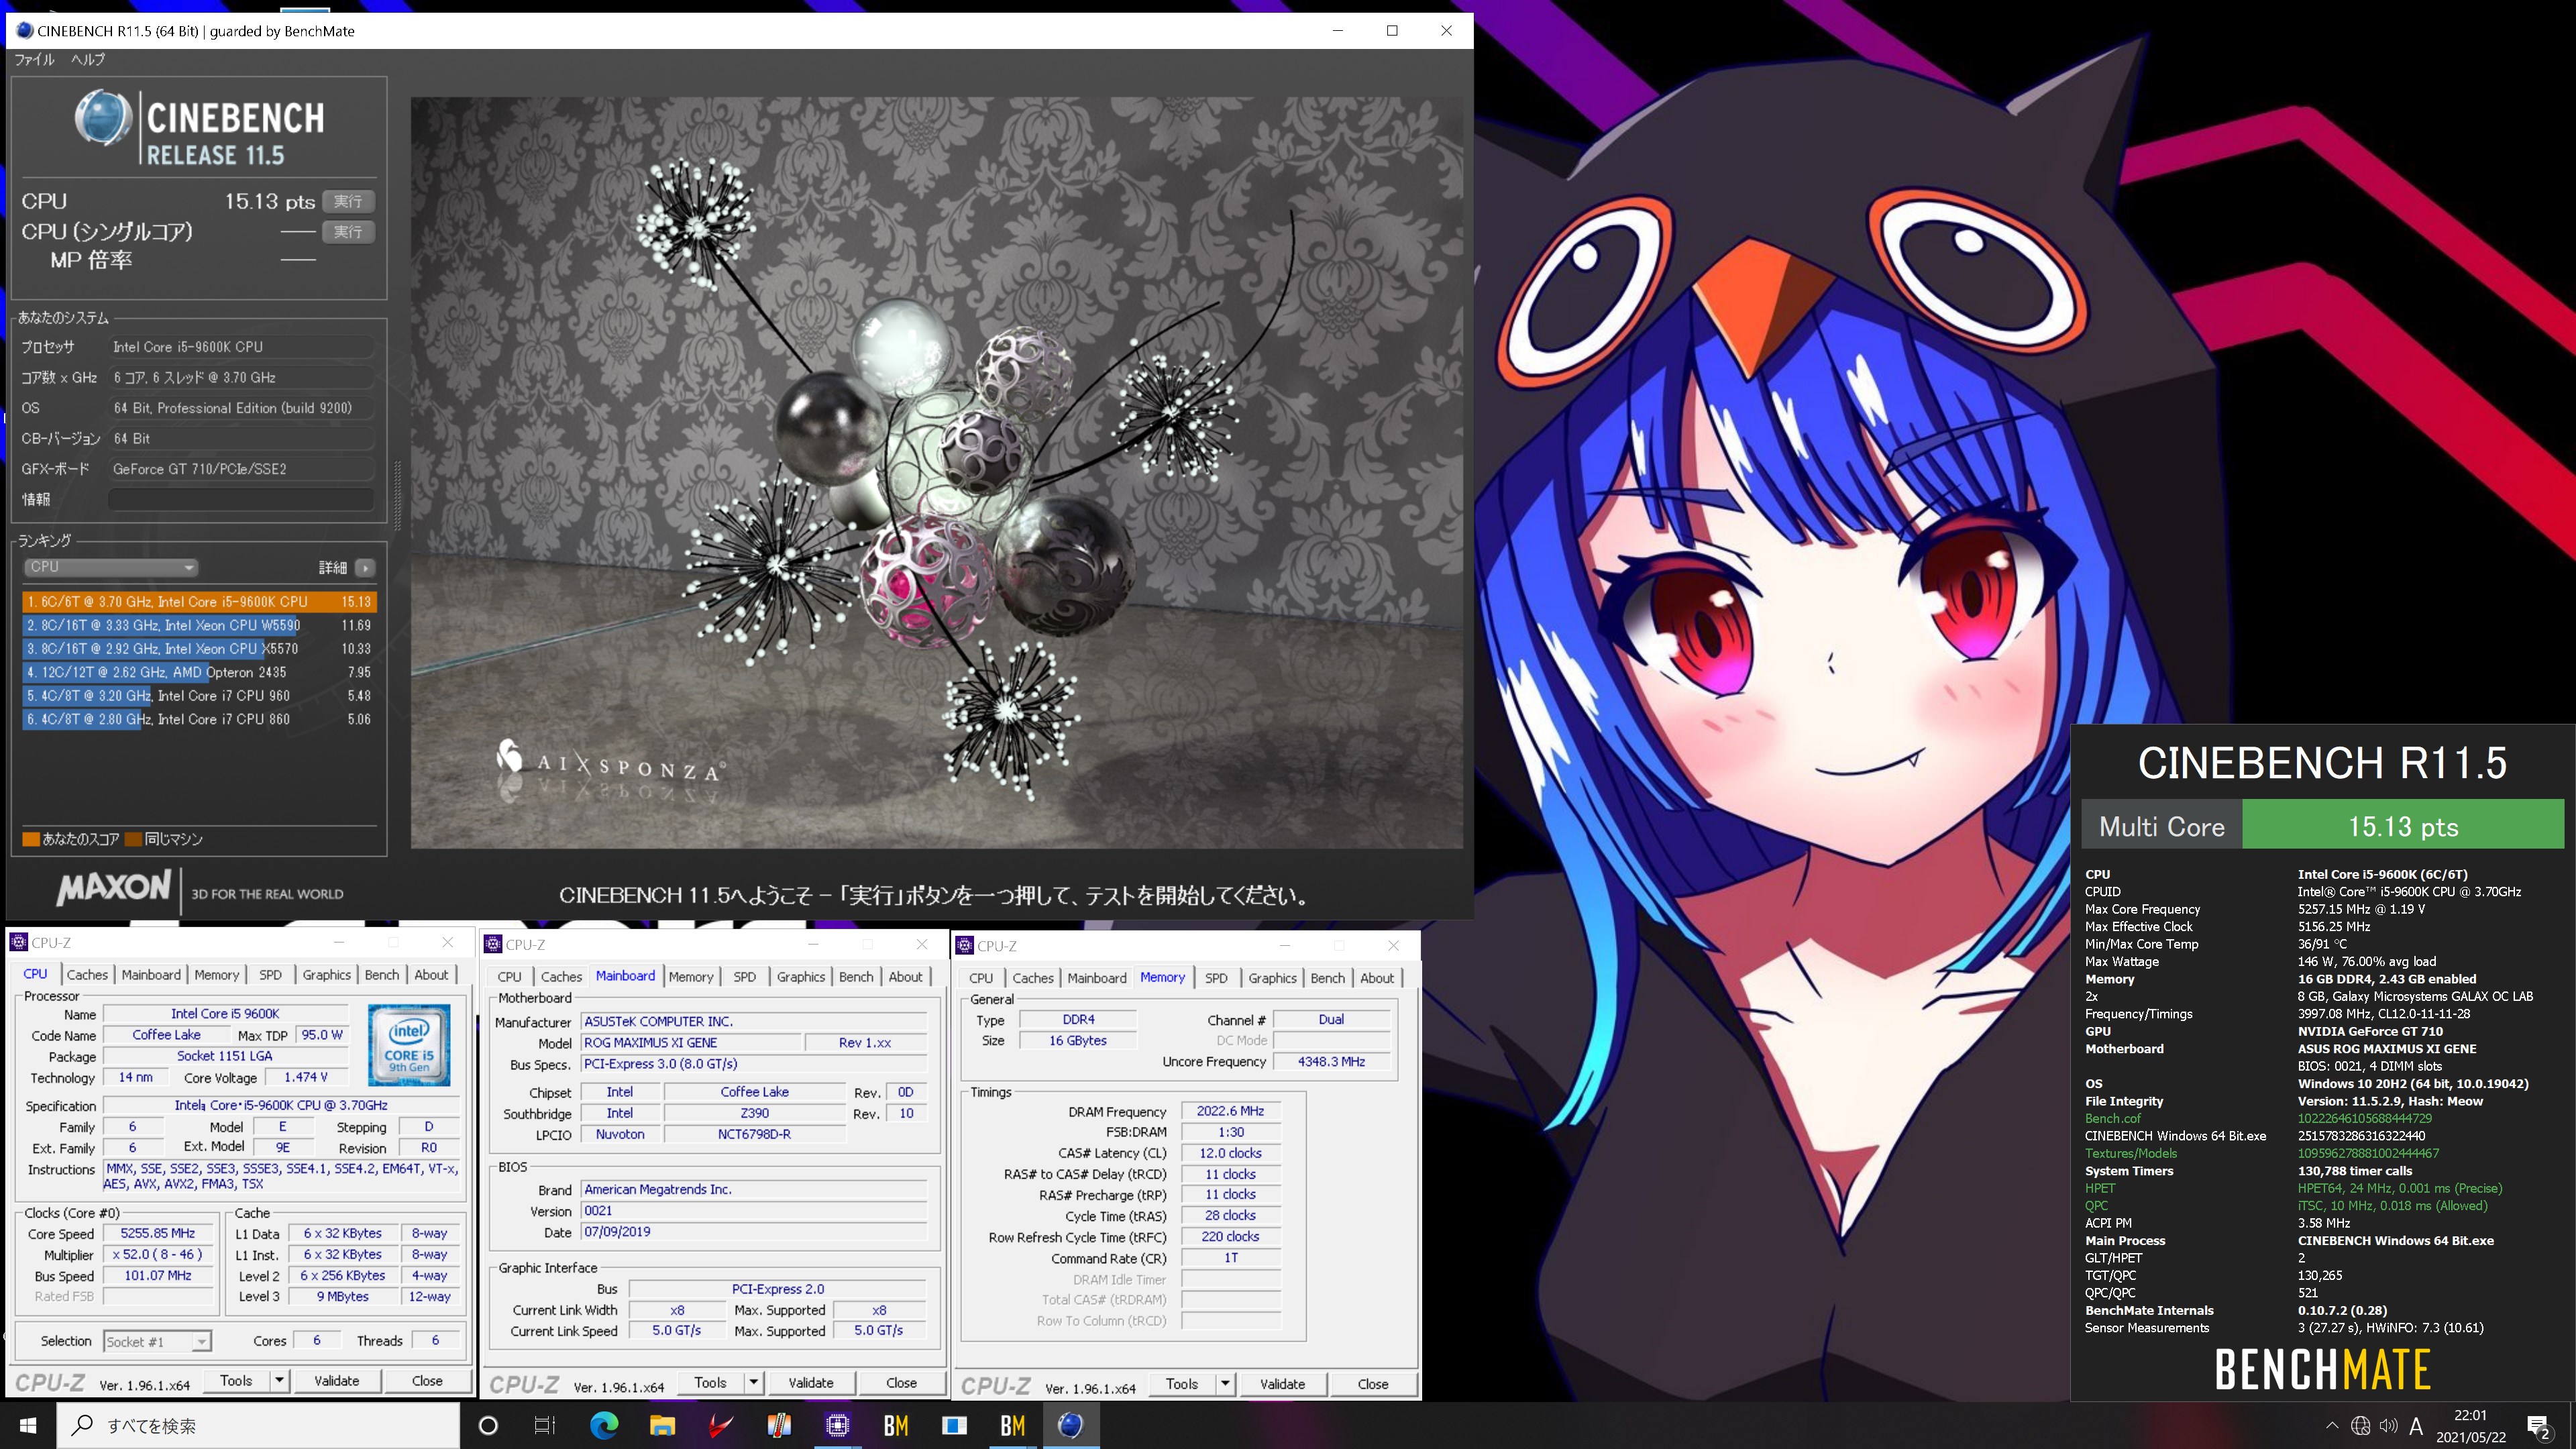This screenshot has width=2576, height=1449.
Task: Open the network globe icon in the tray
Action: pyautogui.click(x=2360, y=1426)
